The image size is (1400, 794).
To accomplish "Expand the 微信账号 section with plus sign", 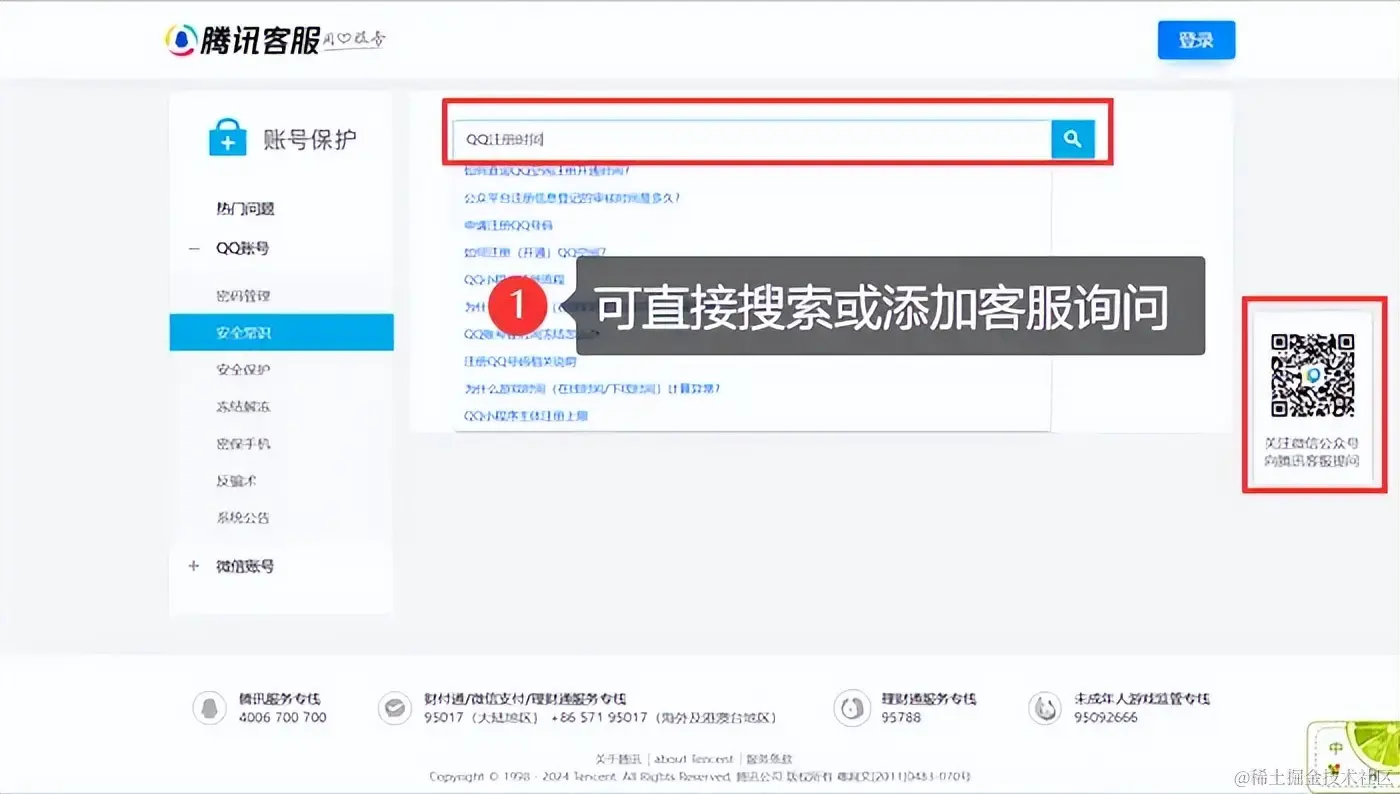I will (x=194, y=566).
